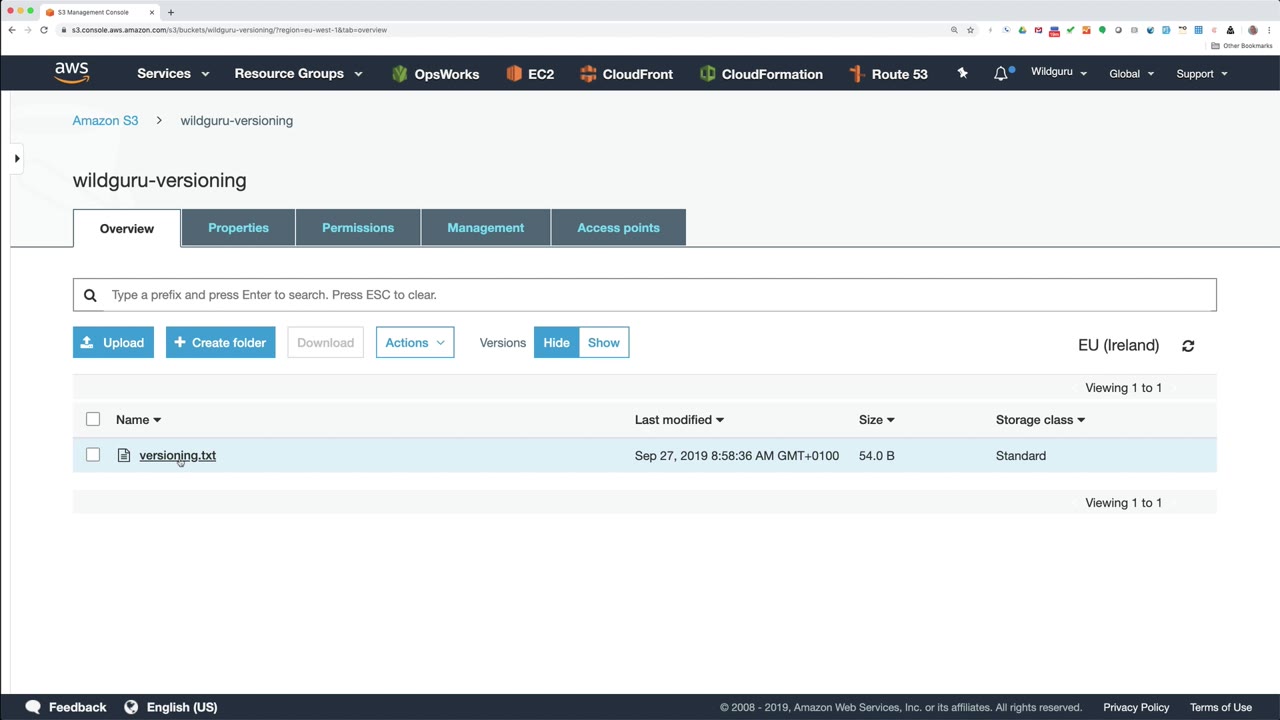
Task: Click the language globe icon
Action: point(131,707)
